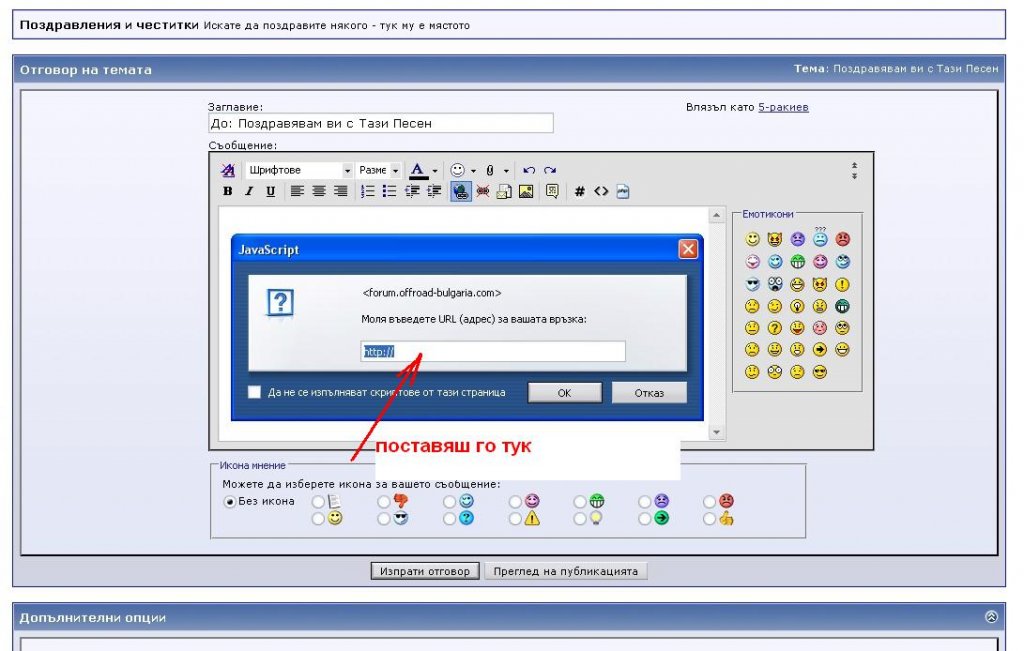Screen dimensions: 1024x651
Task: Select the light bulb post icon radio
Action: tap(580, 519)
